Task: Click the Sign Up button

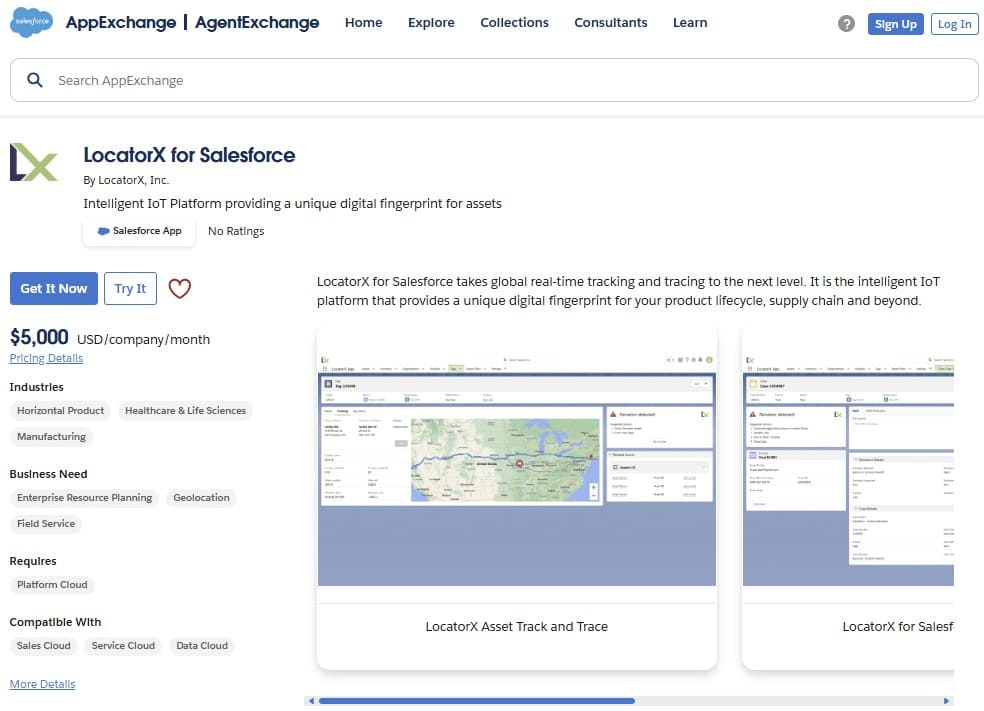Action: click(x=896, y=24)
